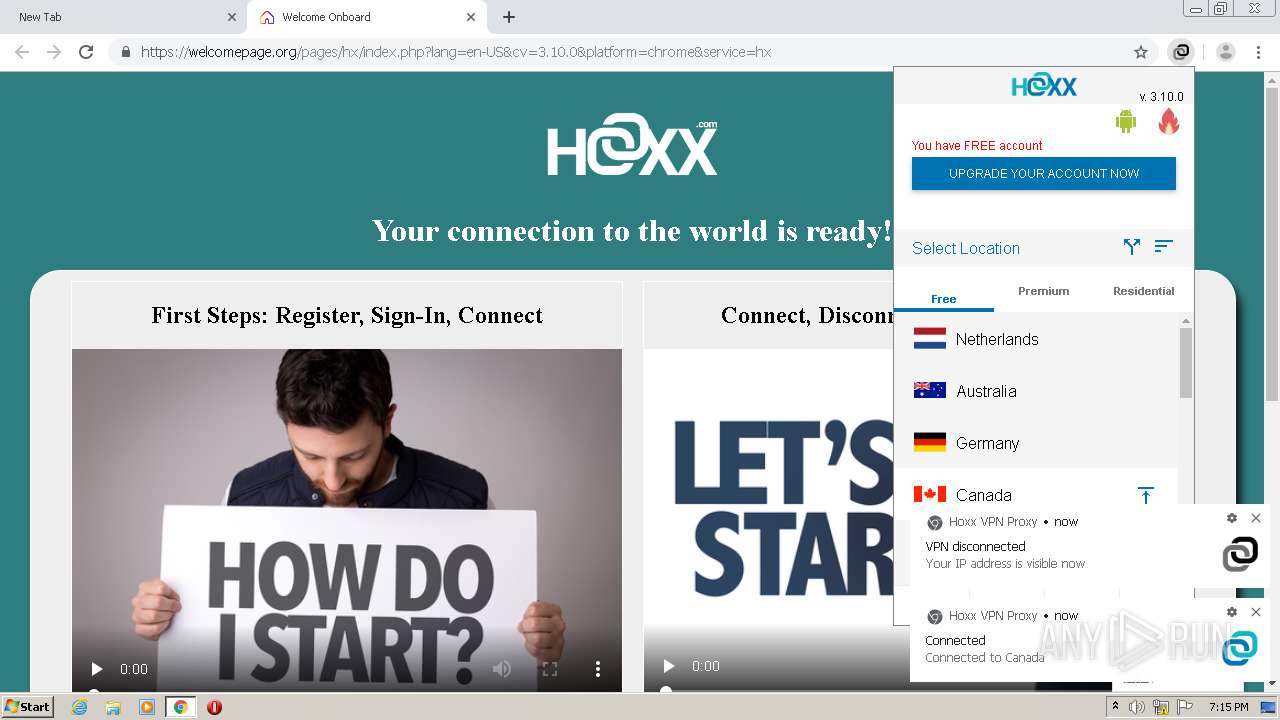Image resolution: width=1280 pixels, height=720 pixels.
Task: Click the sort locations icon
Action: (x=1163, y=246)
